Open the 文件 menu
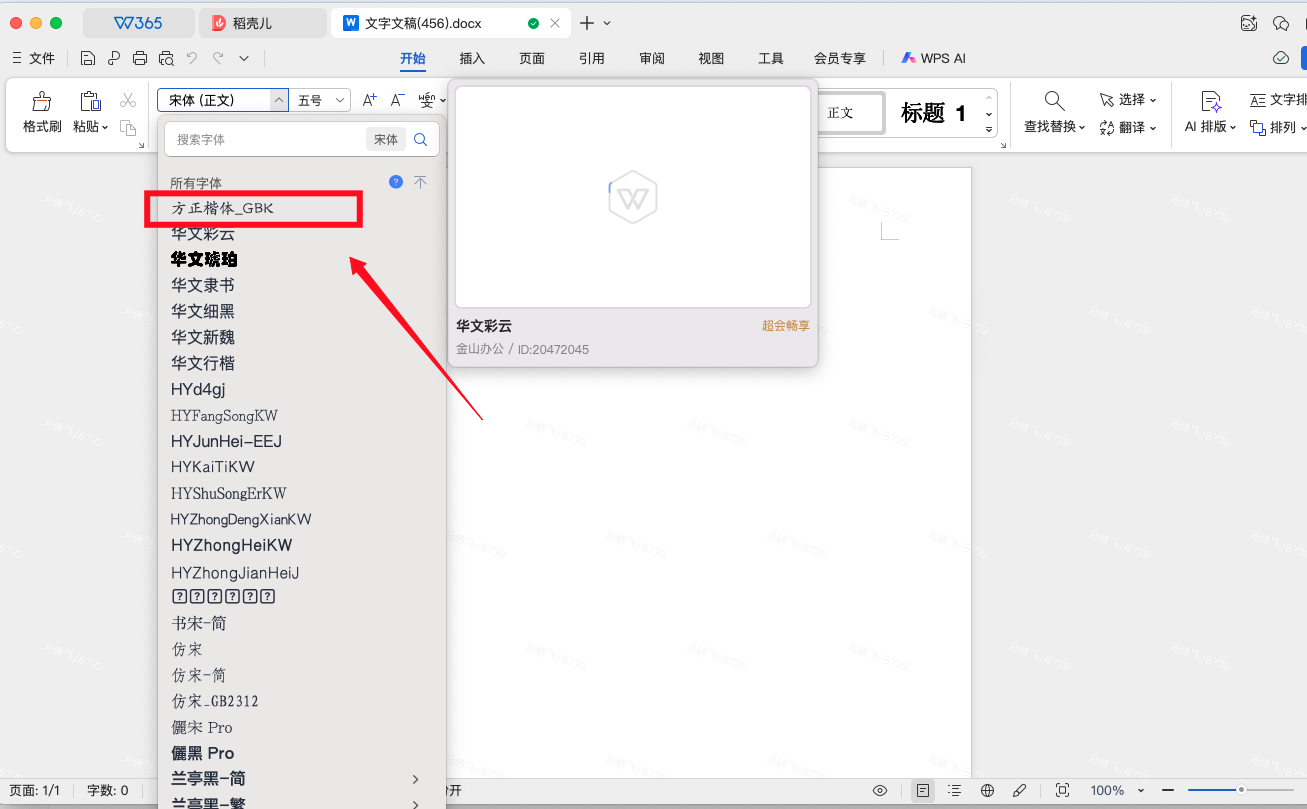 [33, 59]
